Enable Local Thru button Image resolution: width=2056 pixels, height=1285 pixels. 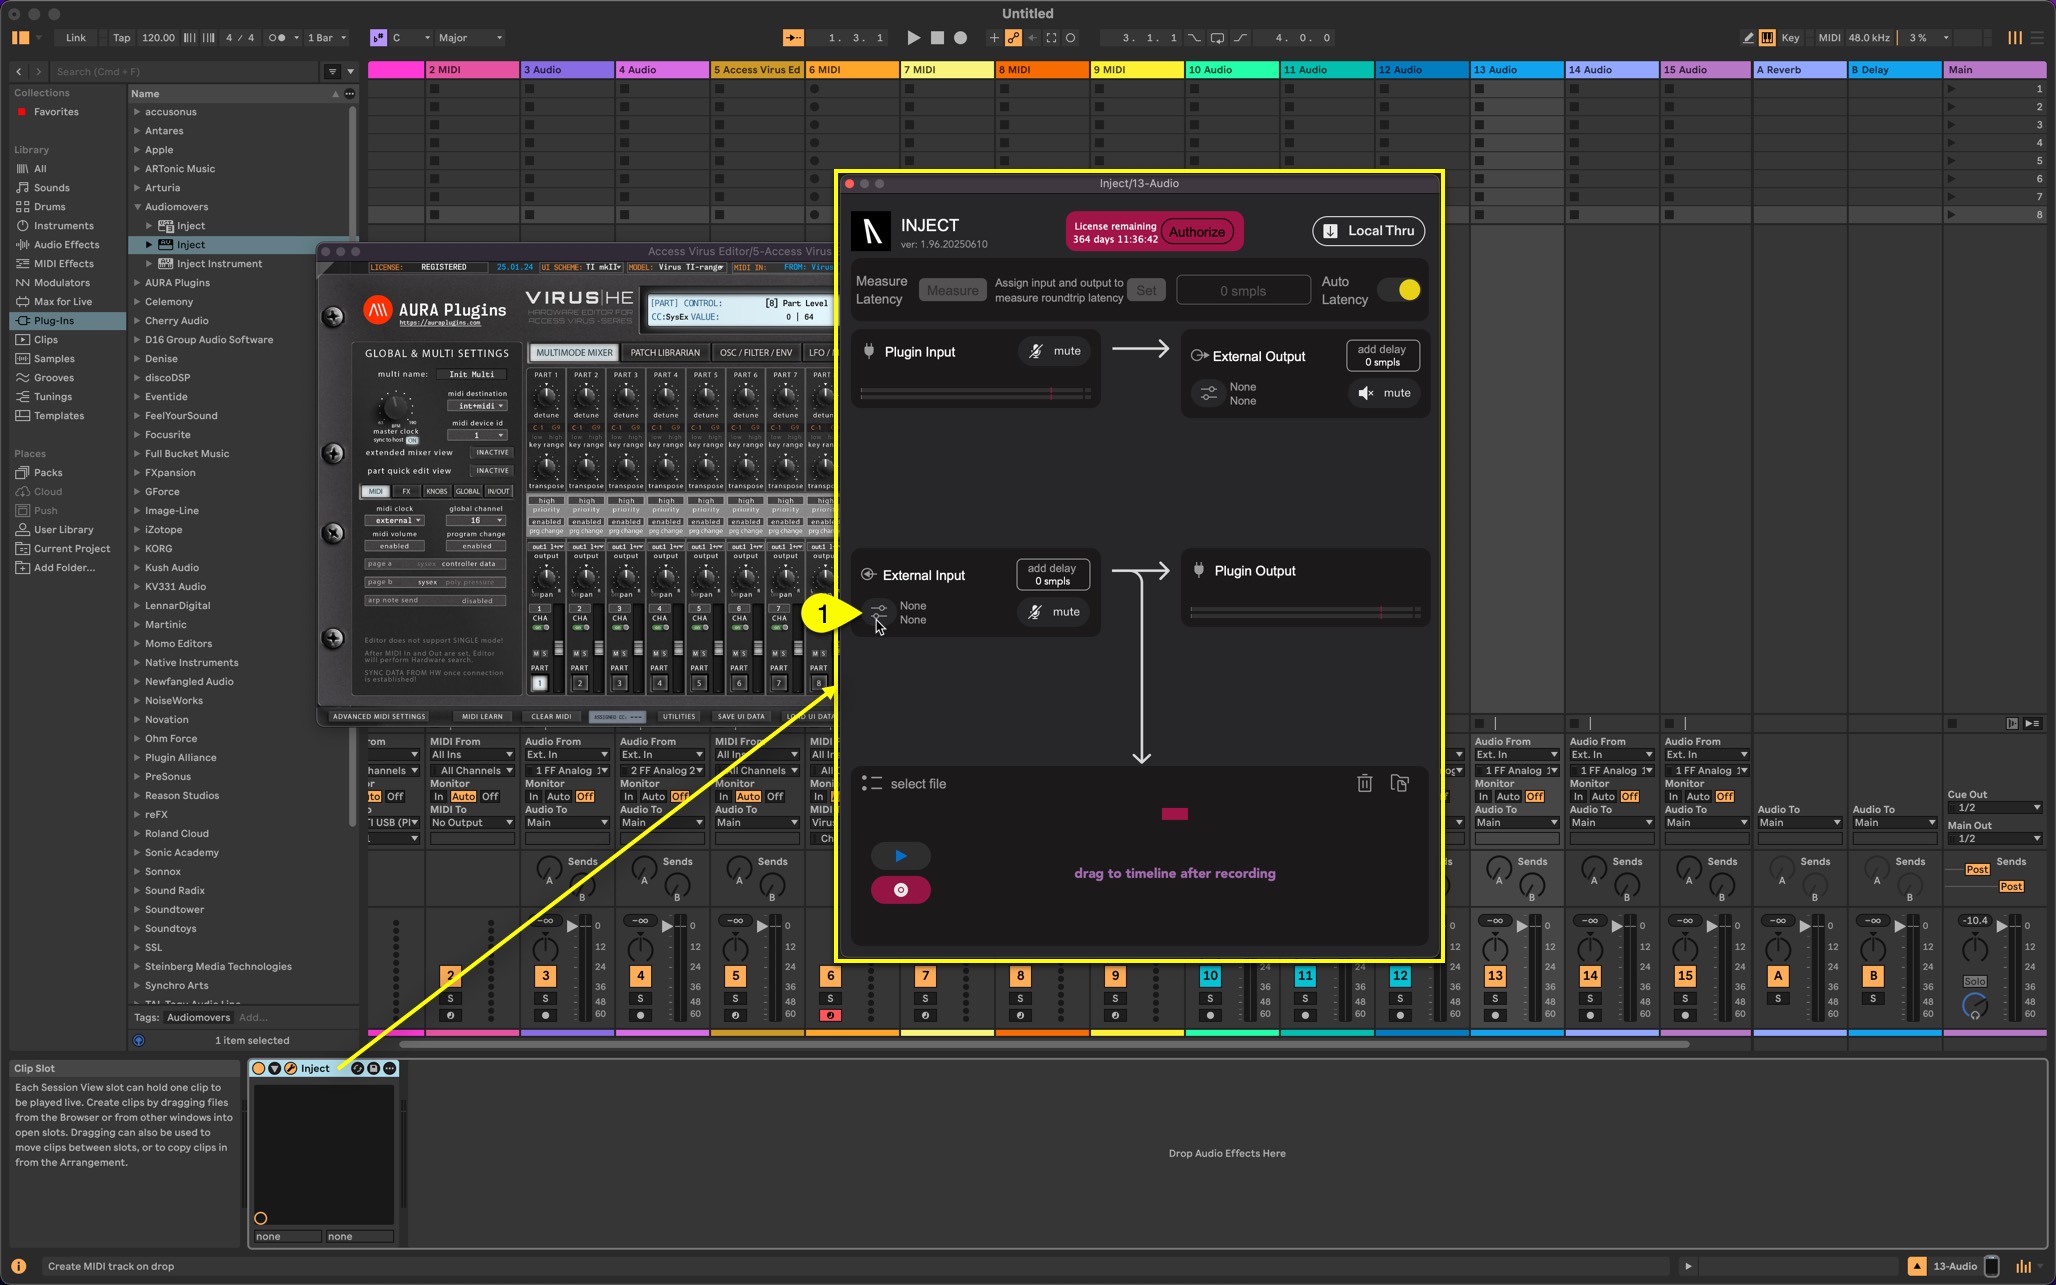coord(1368,231)
